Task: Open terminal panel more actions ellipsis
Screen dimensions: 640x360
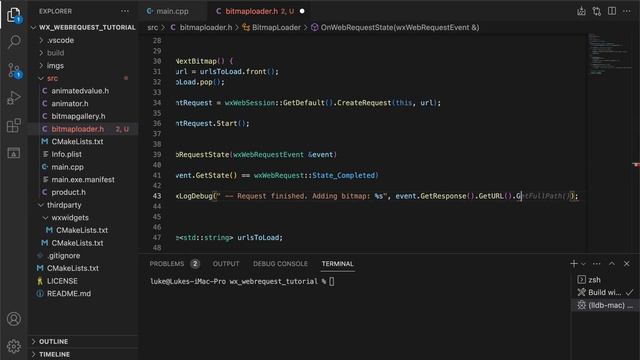Action: coord(596,264)
